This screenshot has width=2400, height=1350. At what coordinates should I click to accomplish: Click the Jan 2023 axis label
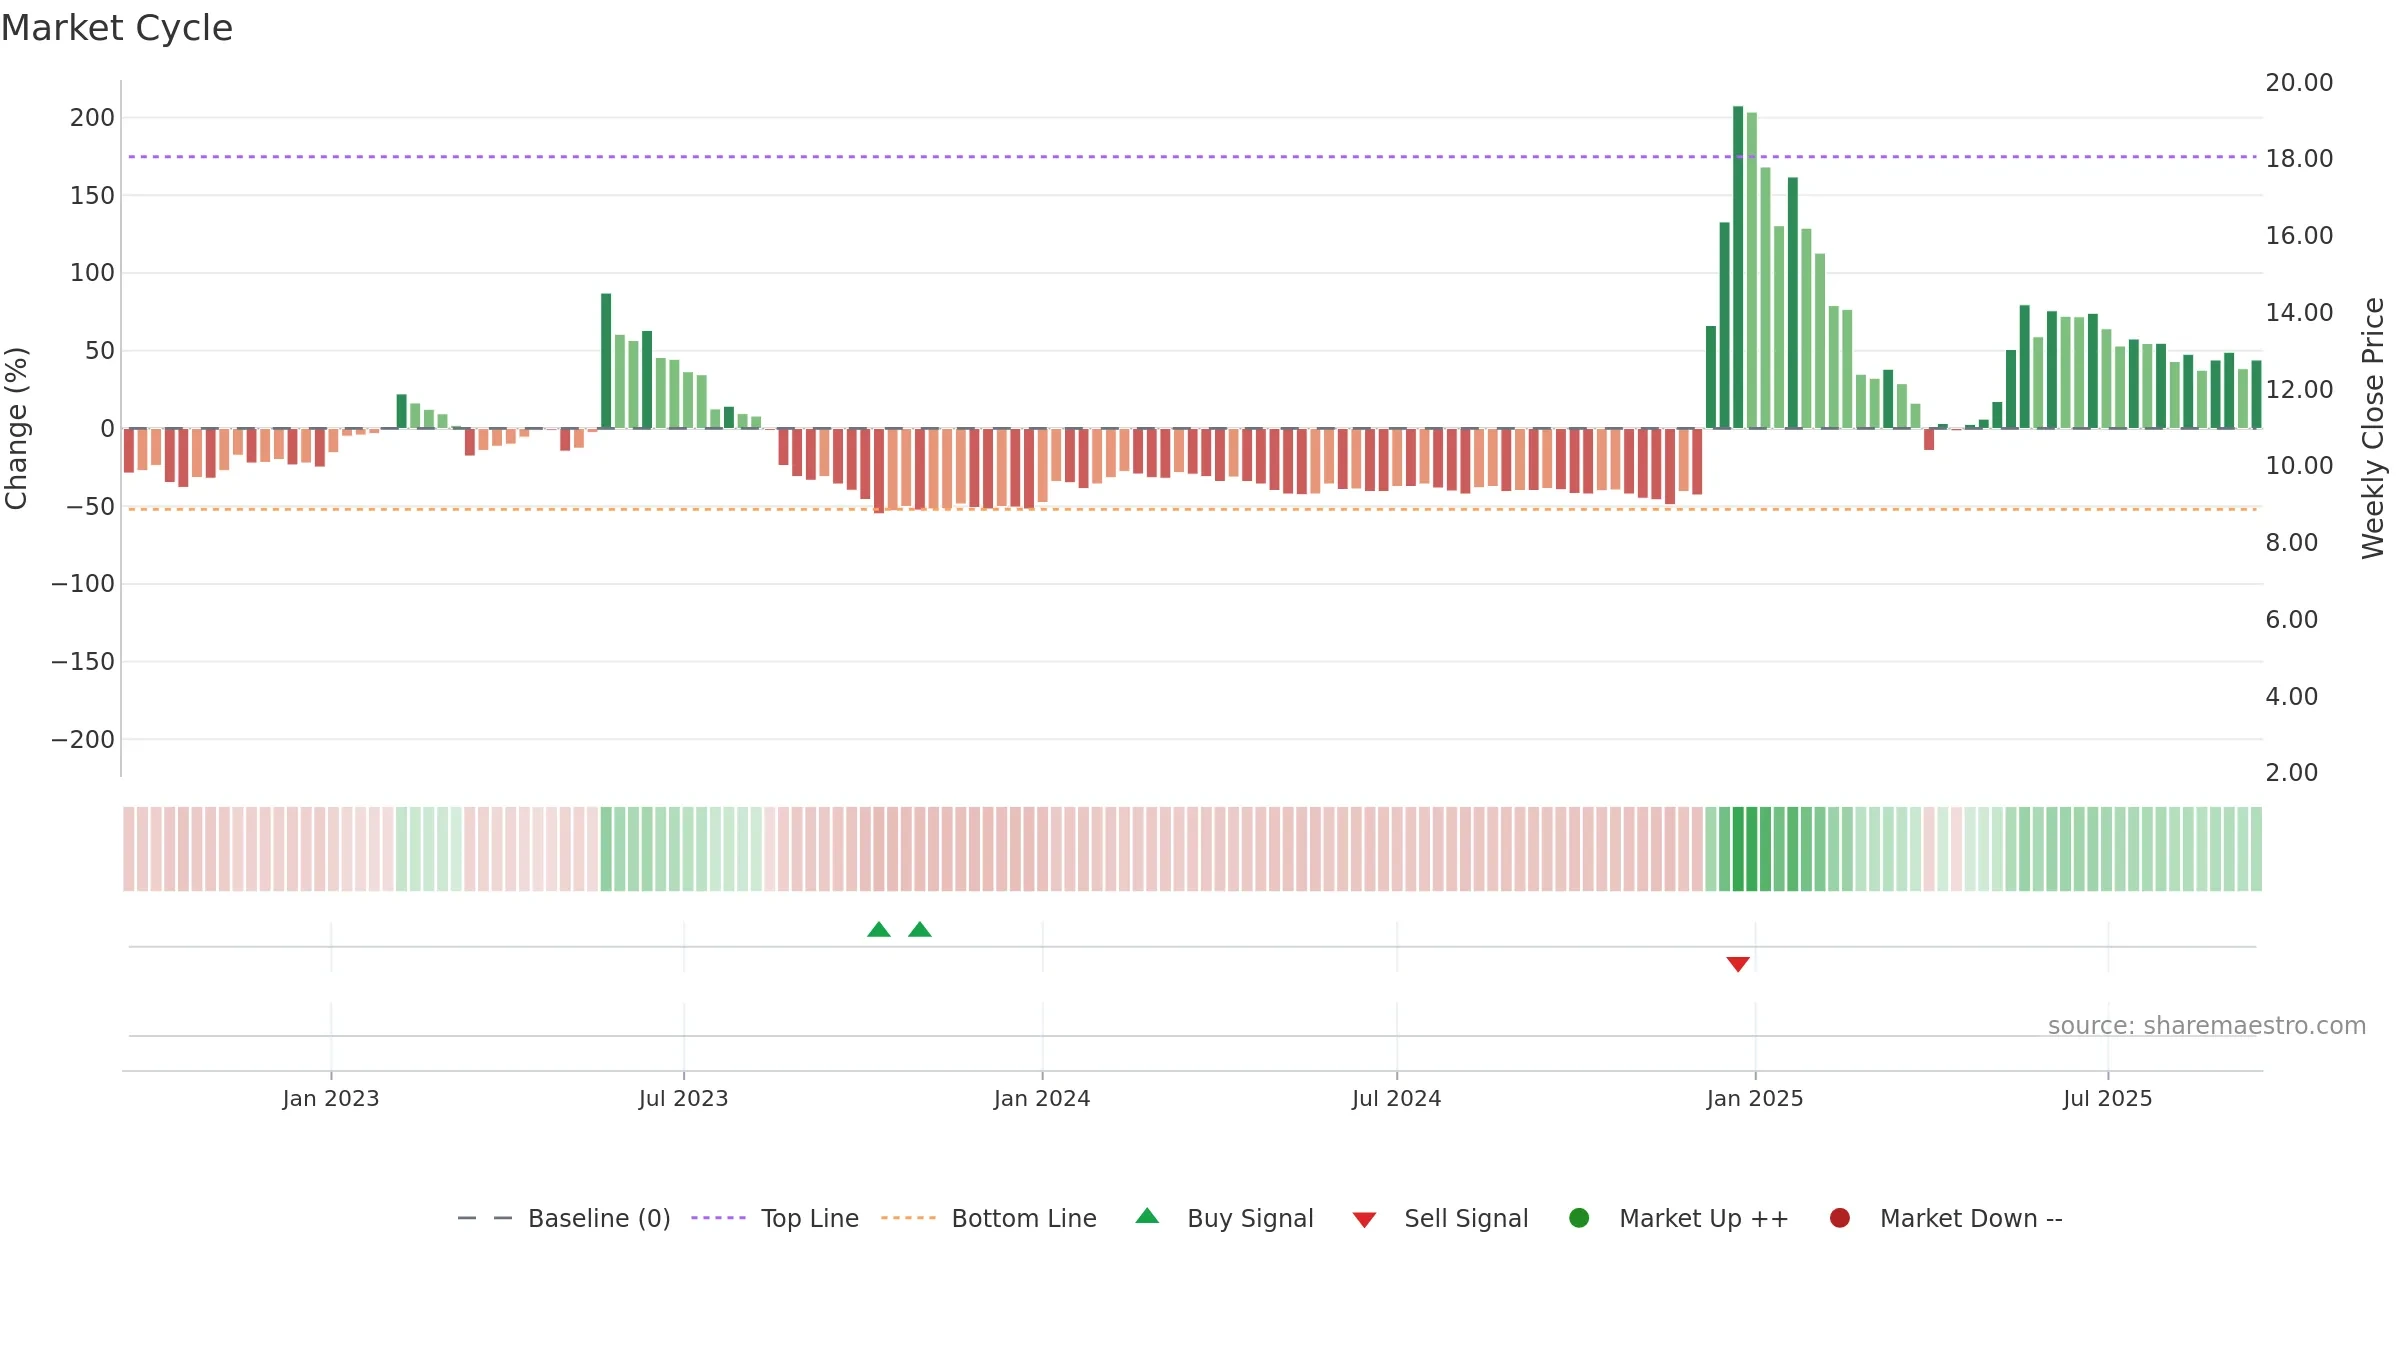point(331,1099)
